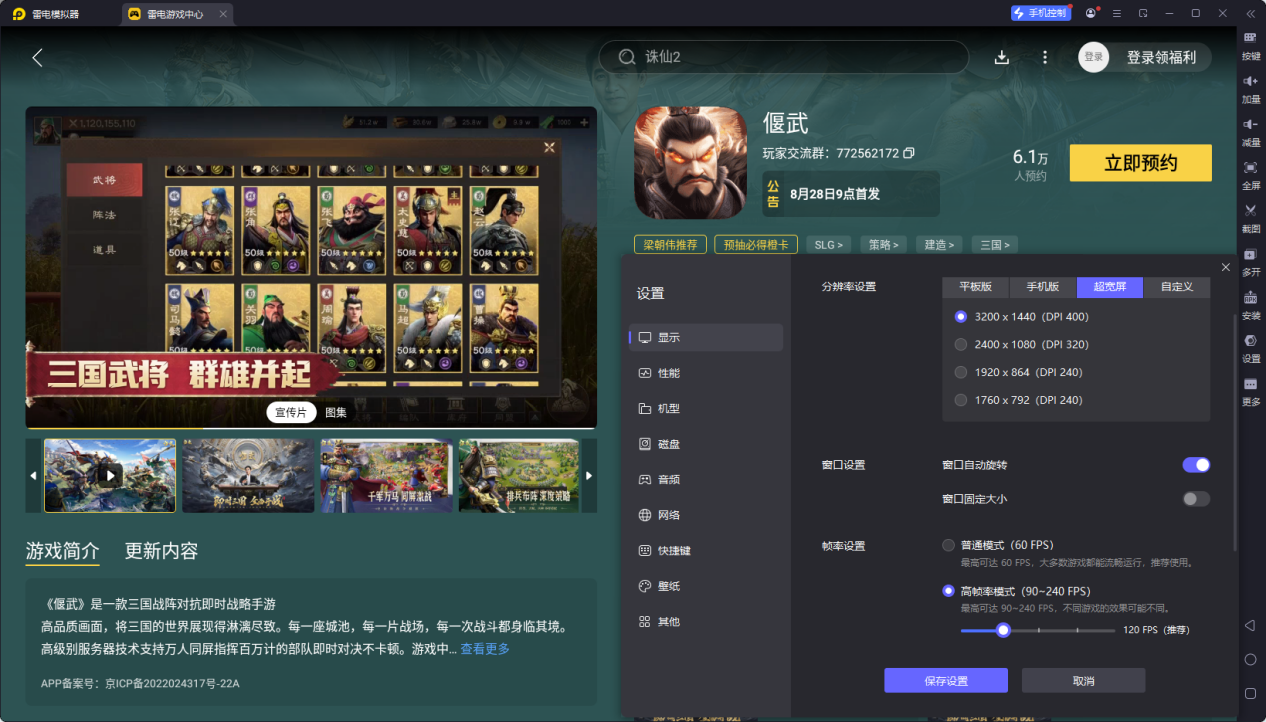Select resolution 3200 x 1440 (DPI 400)
Viewport: 1266px width, 722px height.
pyautogui.click(x=961, y=316)
